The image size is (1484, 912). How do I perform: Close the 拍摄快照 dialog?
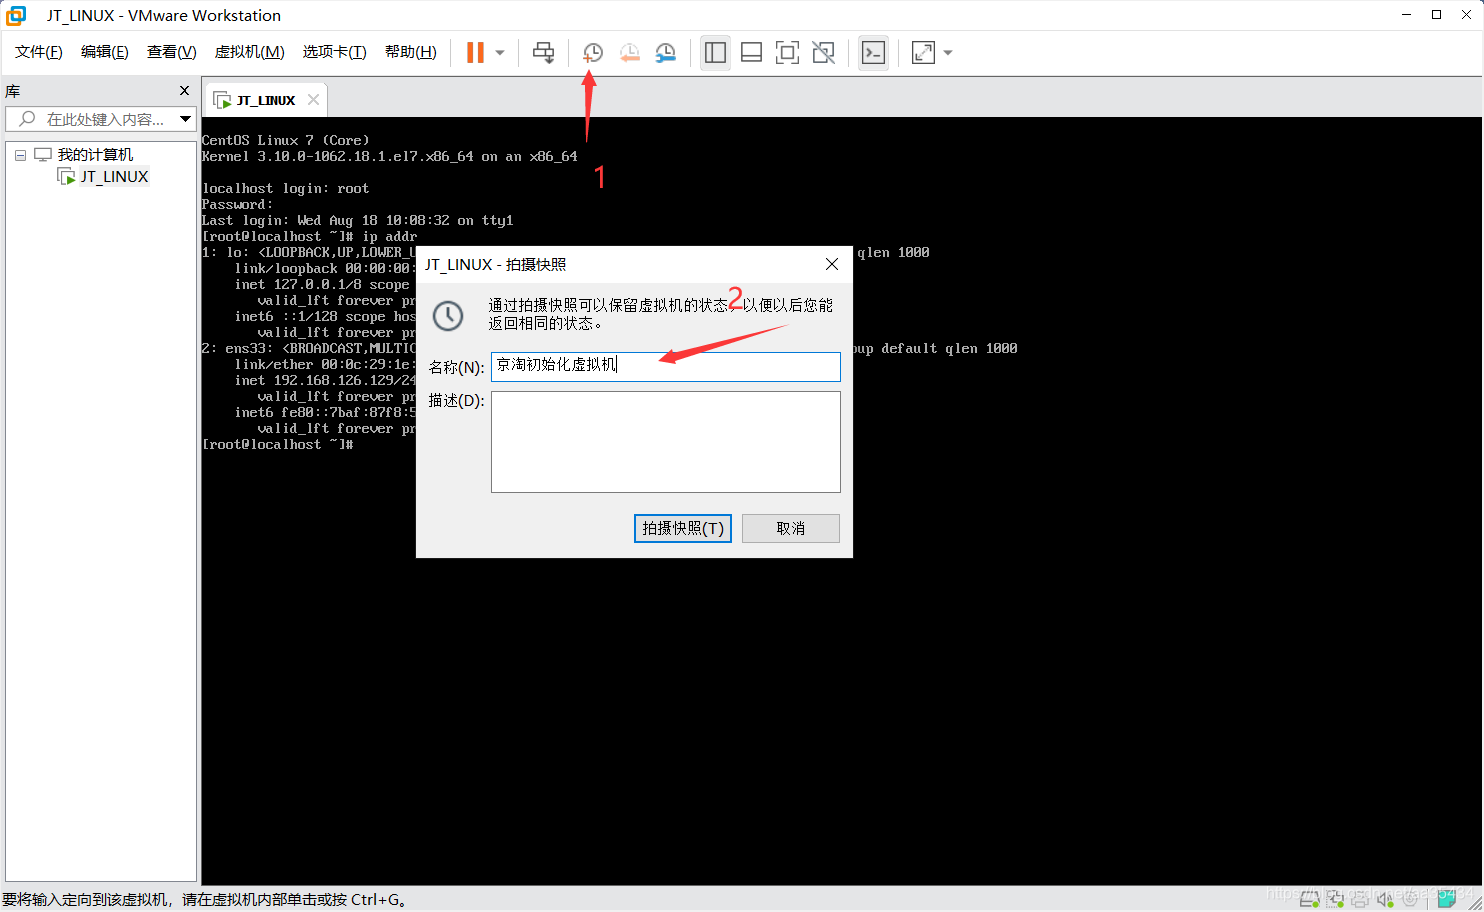tap(832, 264)
